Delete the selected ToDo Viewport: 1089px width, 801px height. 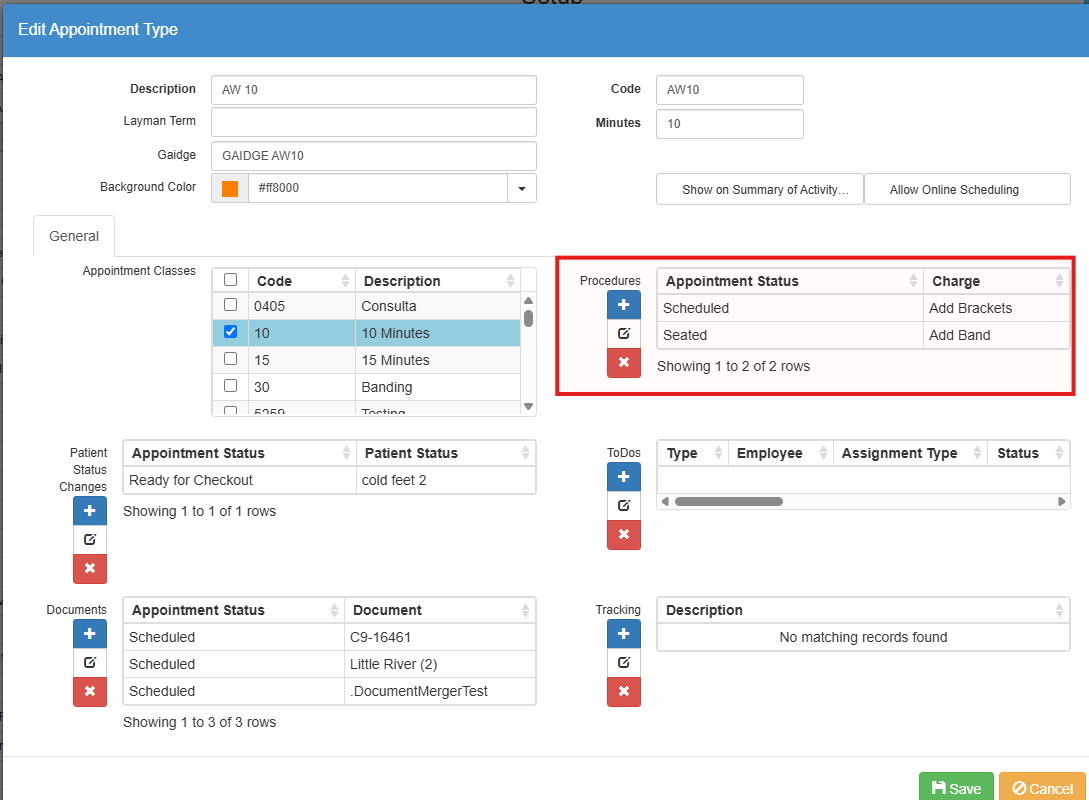tap(624, 534)
